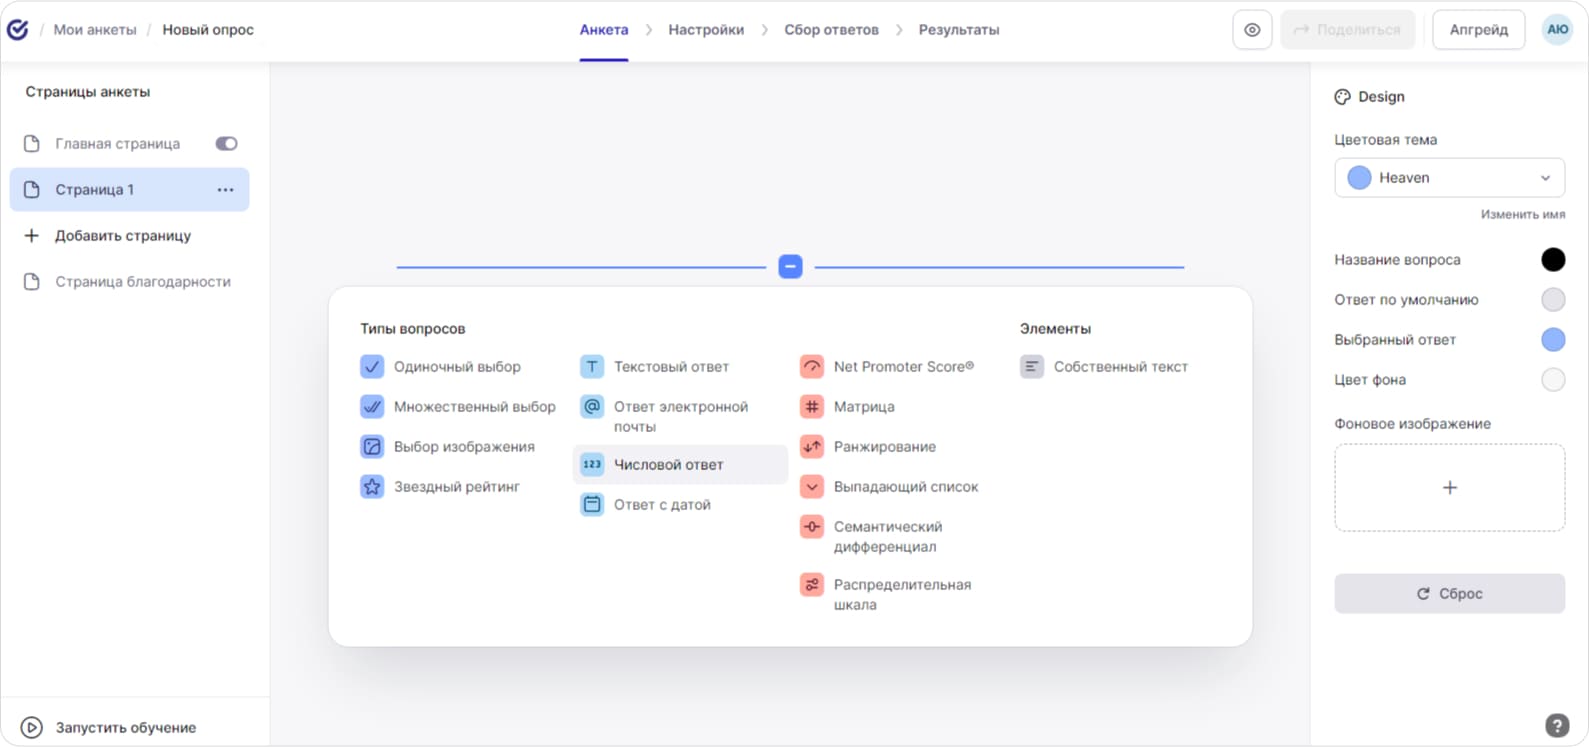The width and height of the screenshot is (1589, 747).
Task: Pick the Ranking question icon
Action: (812, 447)
